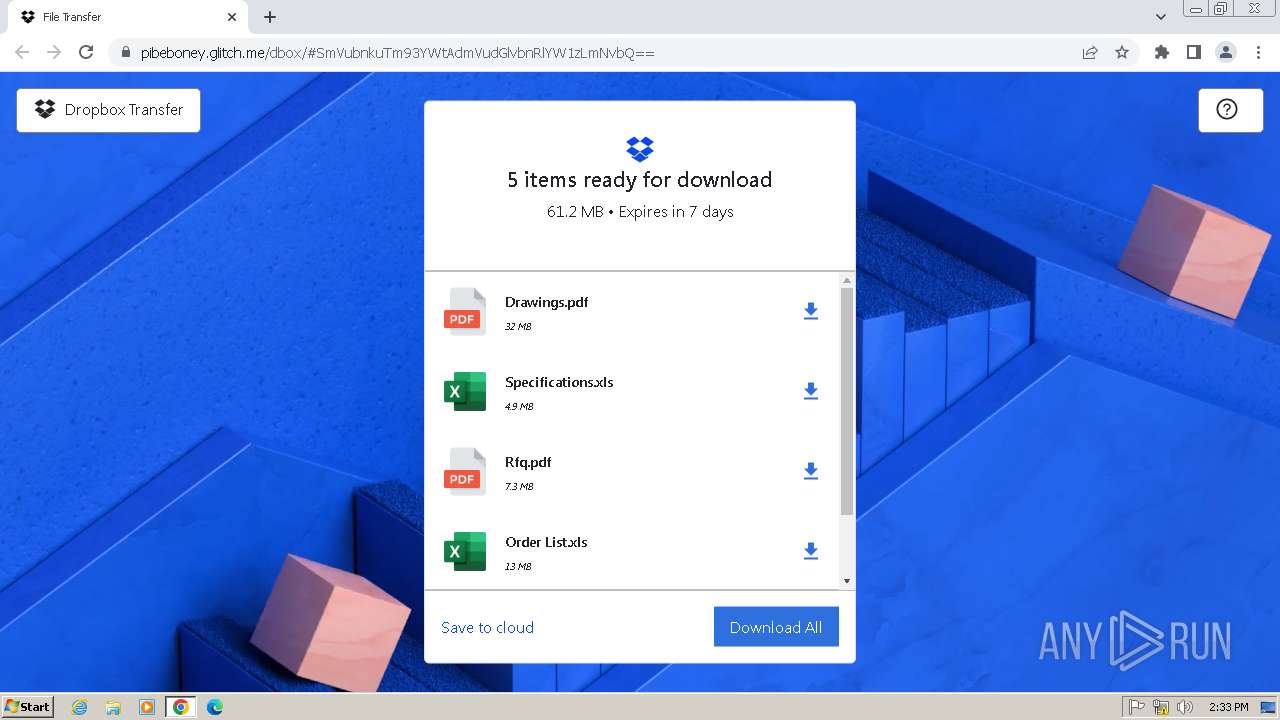Open the help question mark button
This screenshot has width=1280, height=720.
(1230, 110)
